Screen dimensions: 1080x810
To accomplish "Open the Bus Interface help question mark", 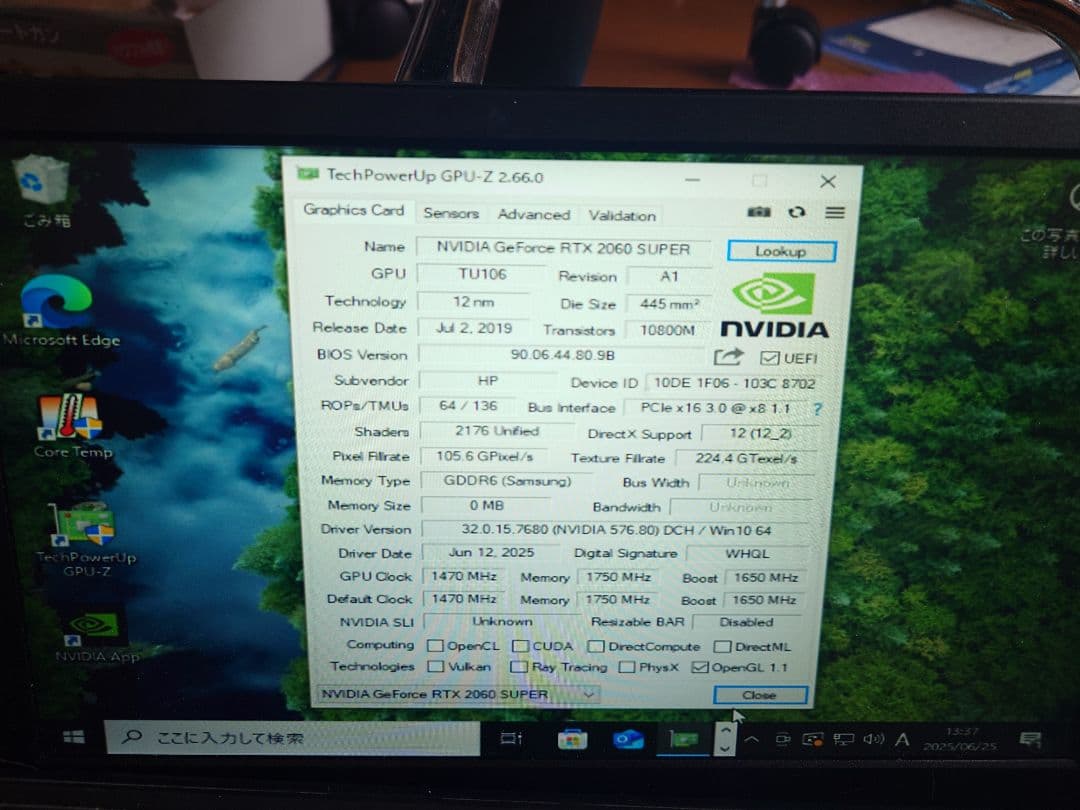I will click(818, 408).
